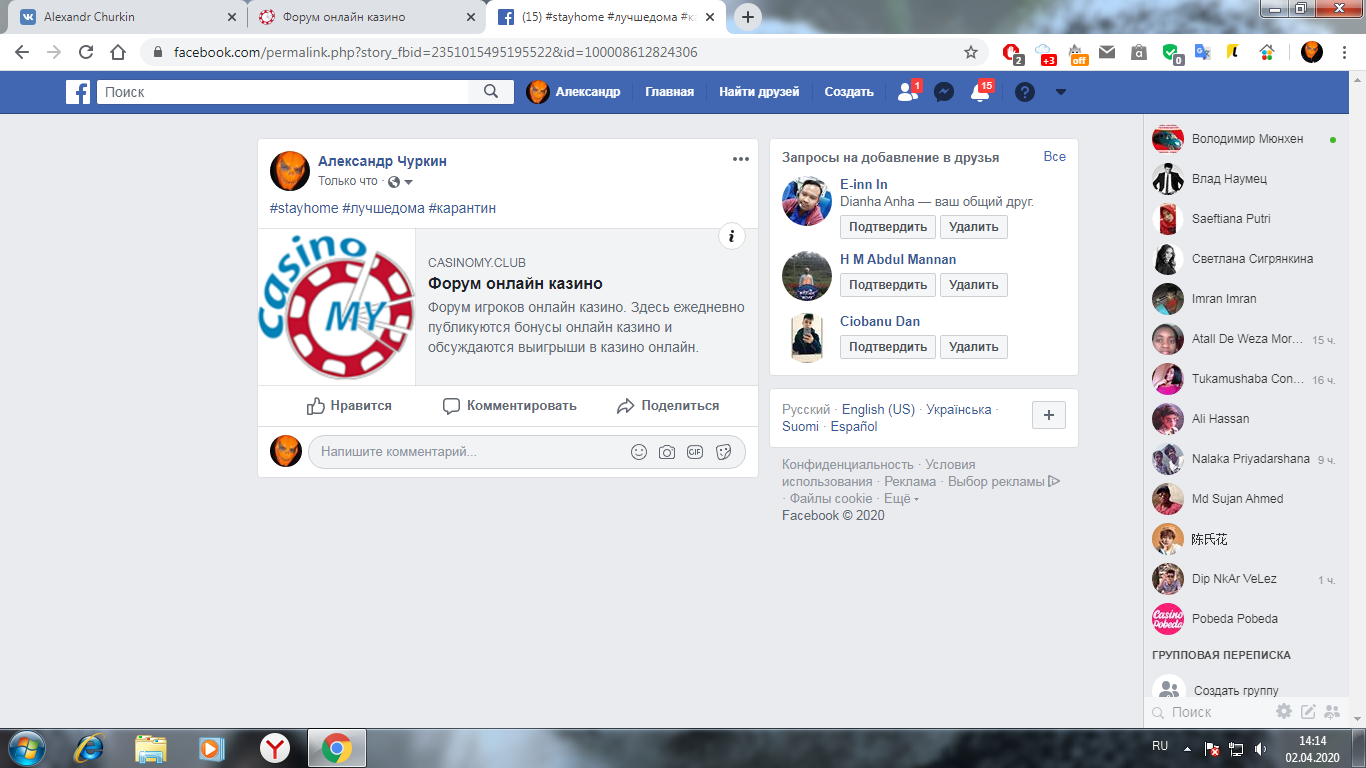
Task: Click the volume icon in system tray
Action: click(1259, 748)
